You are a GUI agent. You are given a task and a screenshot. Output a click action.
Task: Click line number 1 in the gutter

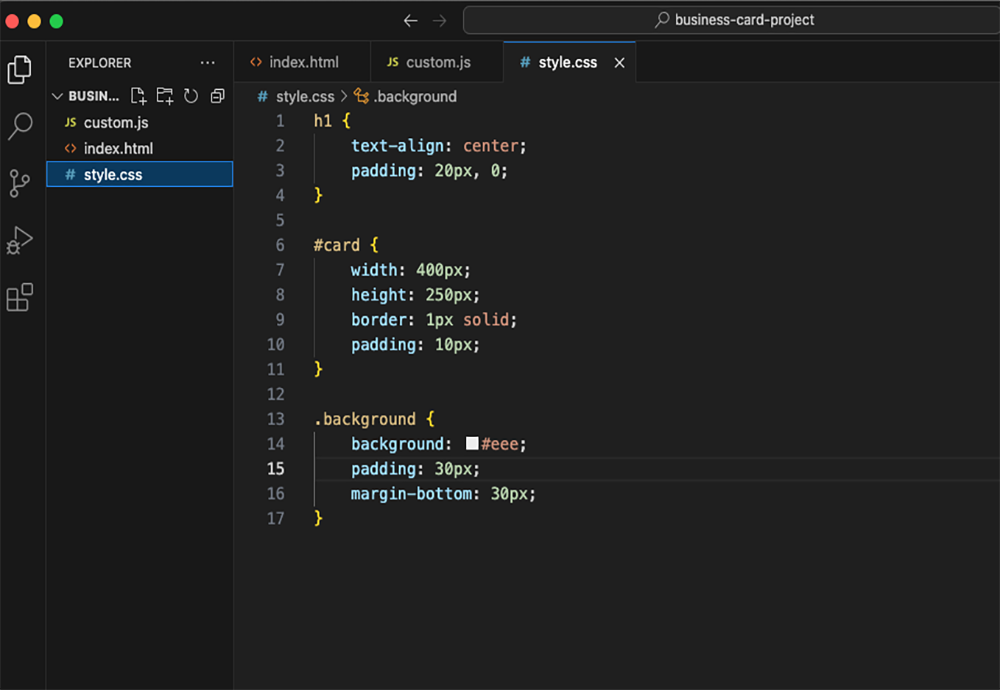pyautogui.click(x=280, y=121)
